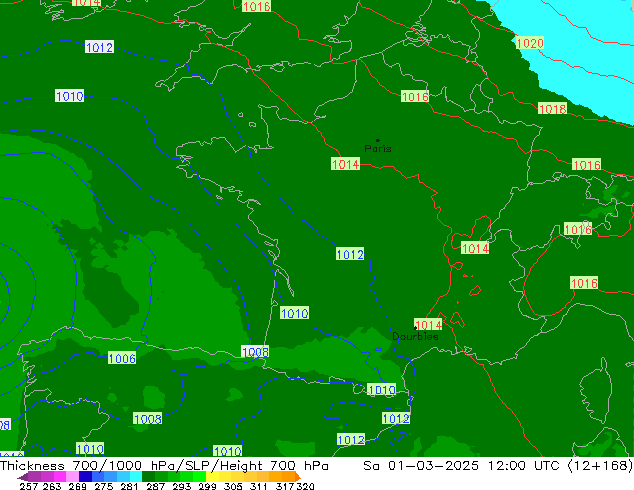Click the 275 legend value
Screen dimensions: 634x490
[x=103, y=486]
